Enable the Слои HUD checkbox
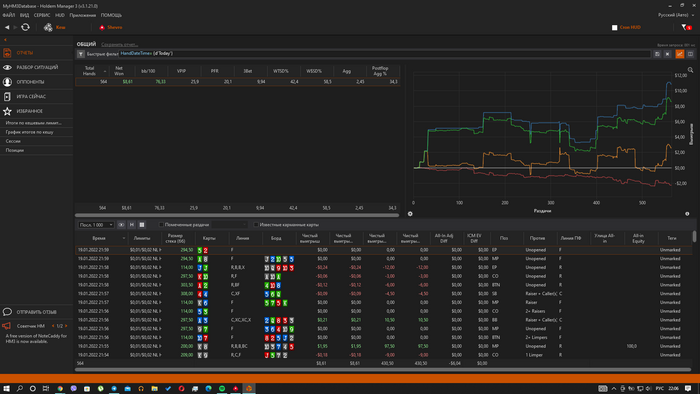The width and height of the screenshot is (700, 394). coord(614,28)
